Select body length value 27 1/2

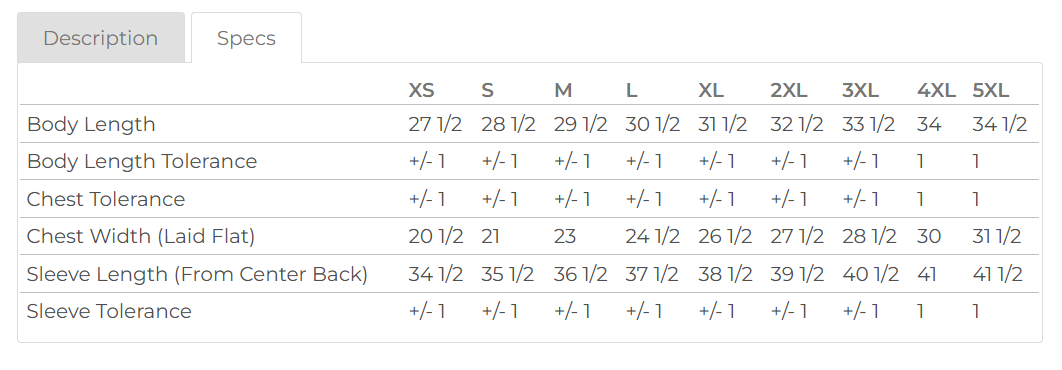(436, 124)
